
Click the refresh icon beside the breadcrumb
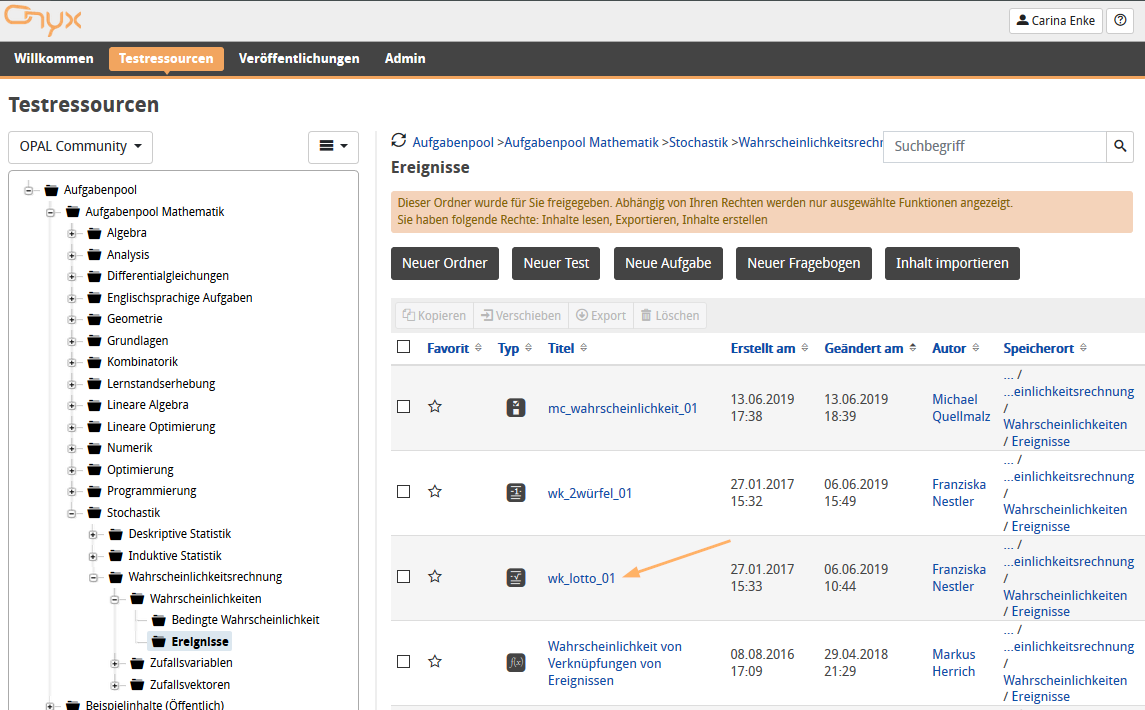(x=399, y=142)
